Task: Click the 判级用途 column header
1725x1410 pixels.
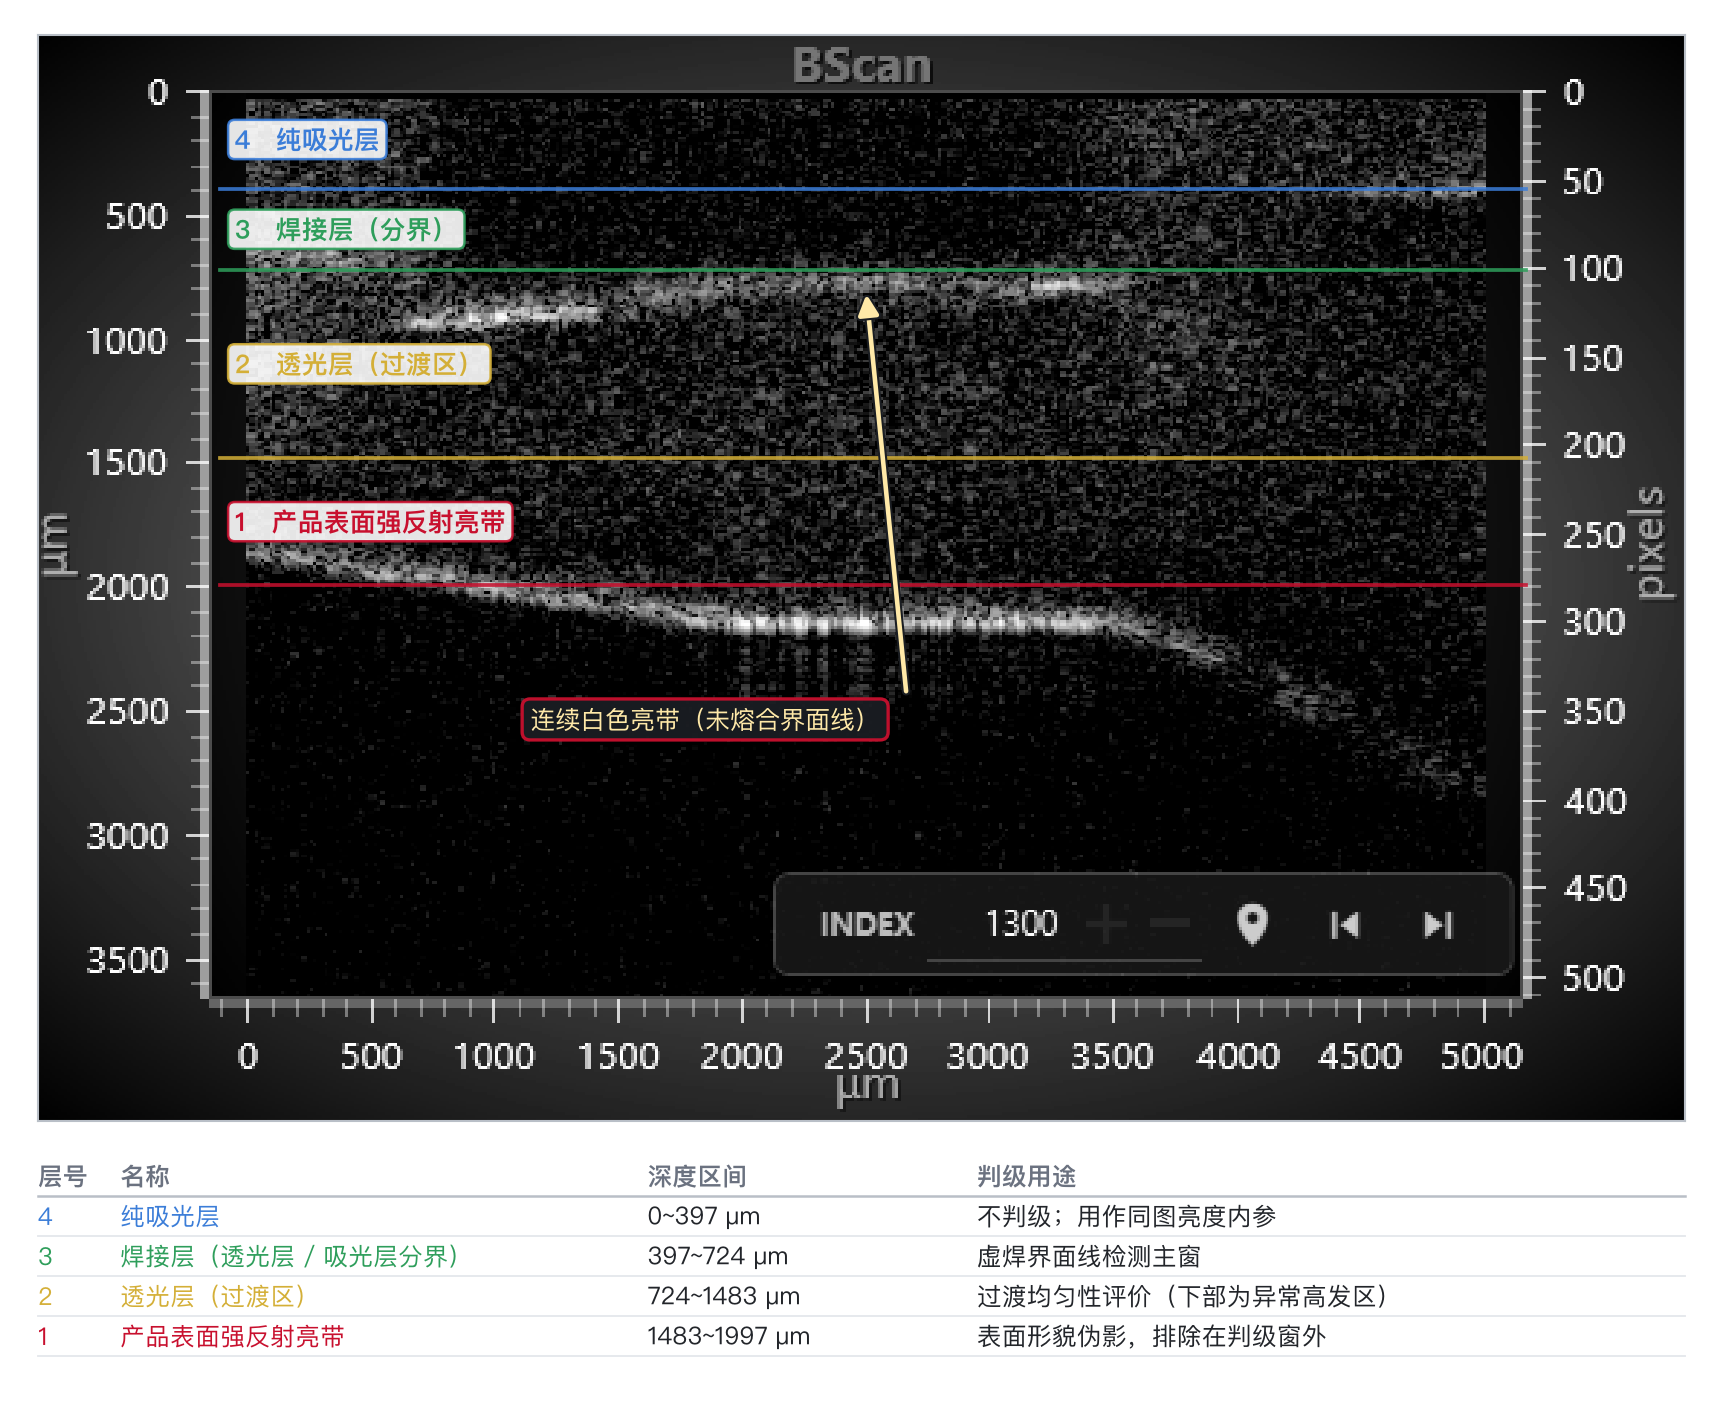Action: (x=1026, y=1176)
